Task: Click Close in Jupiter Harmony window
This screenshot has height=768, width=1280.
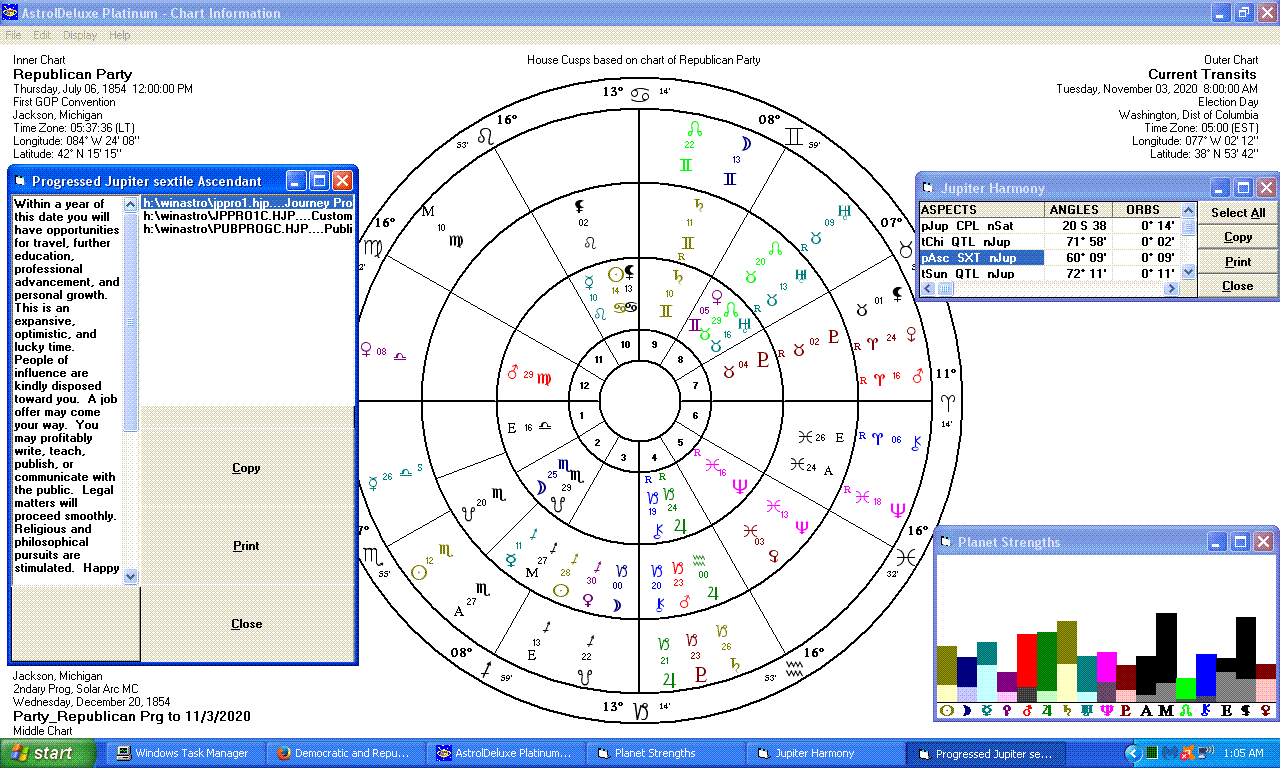Action: (x=1238, y=285)
